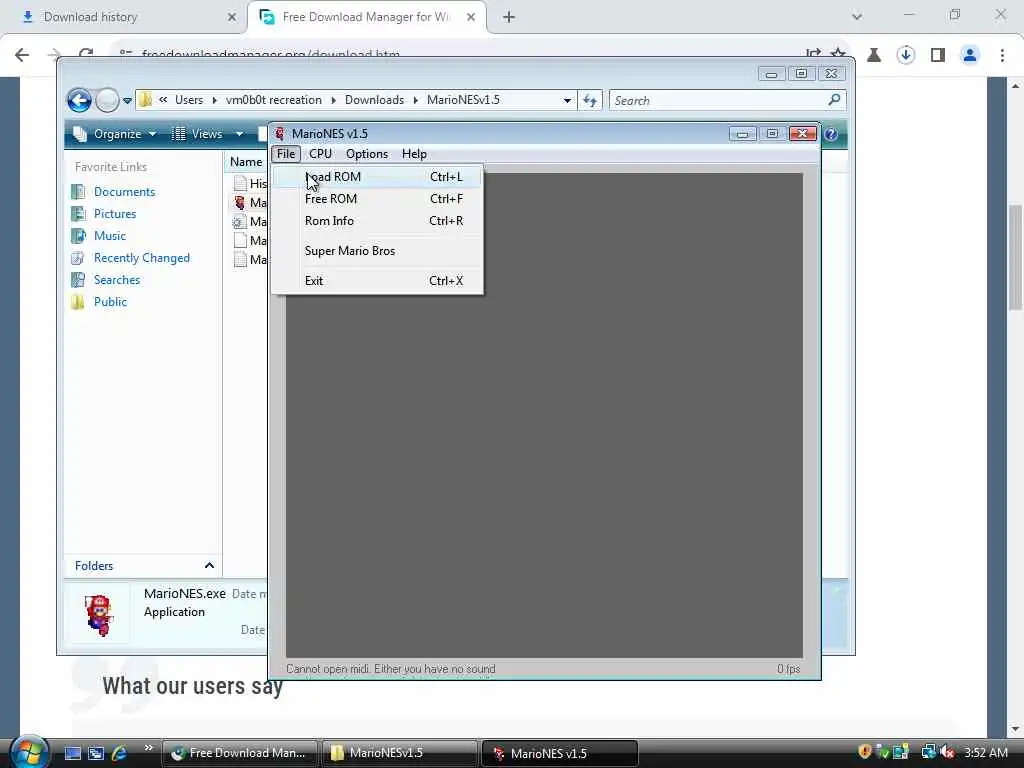This screenshot has width=1024, height=768.
Task: Click the browser page vertical scrollbar
Action: [1016, 257]
